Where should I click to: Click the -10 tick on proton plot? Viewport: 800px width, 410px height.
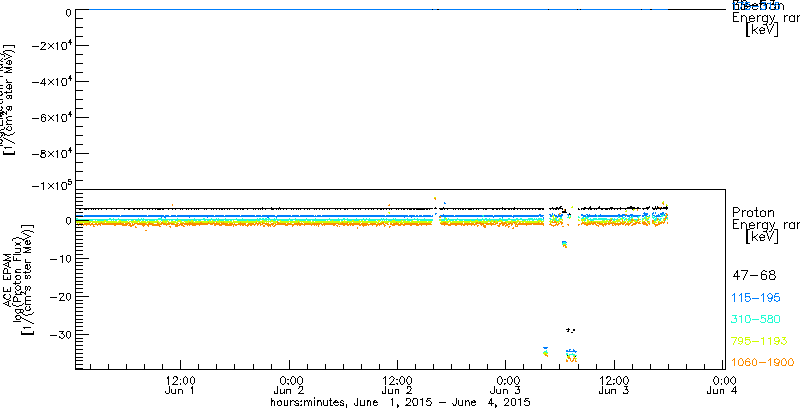(60, 259)
